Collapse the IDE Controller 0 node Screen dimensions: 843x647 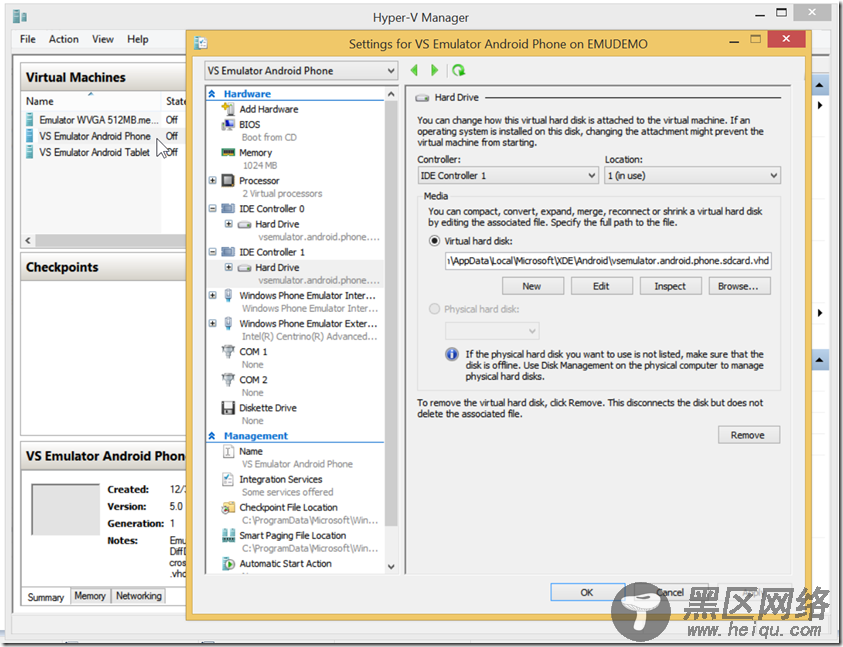click(x=212, y=209)
